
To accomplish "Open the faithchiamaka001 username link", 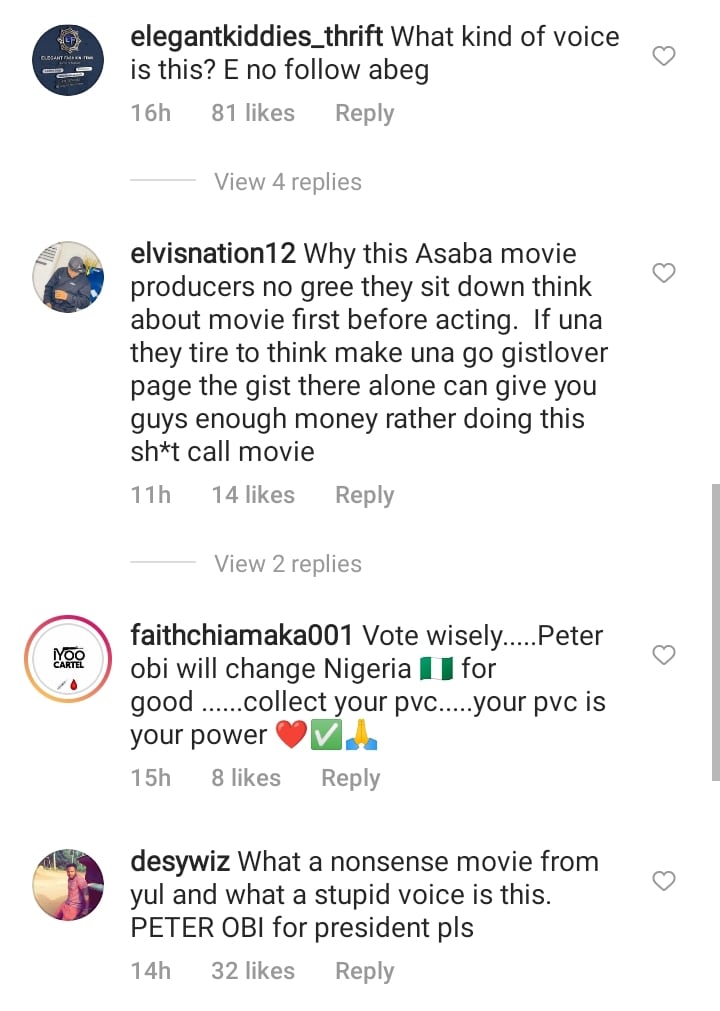I will pos(241,636).
